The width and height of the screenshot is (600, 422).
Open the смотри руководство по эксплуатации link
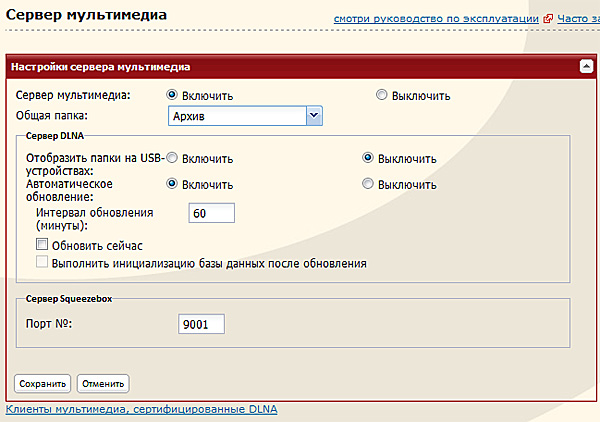coord(437,18)
